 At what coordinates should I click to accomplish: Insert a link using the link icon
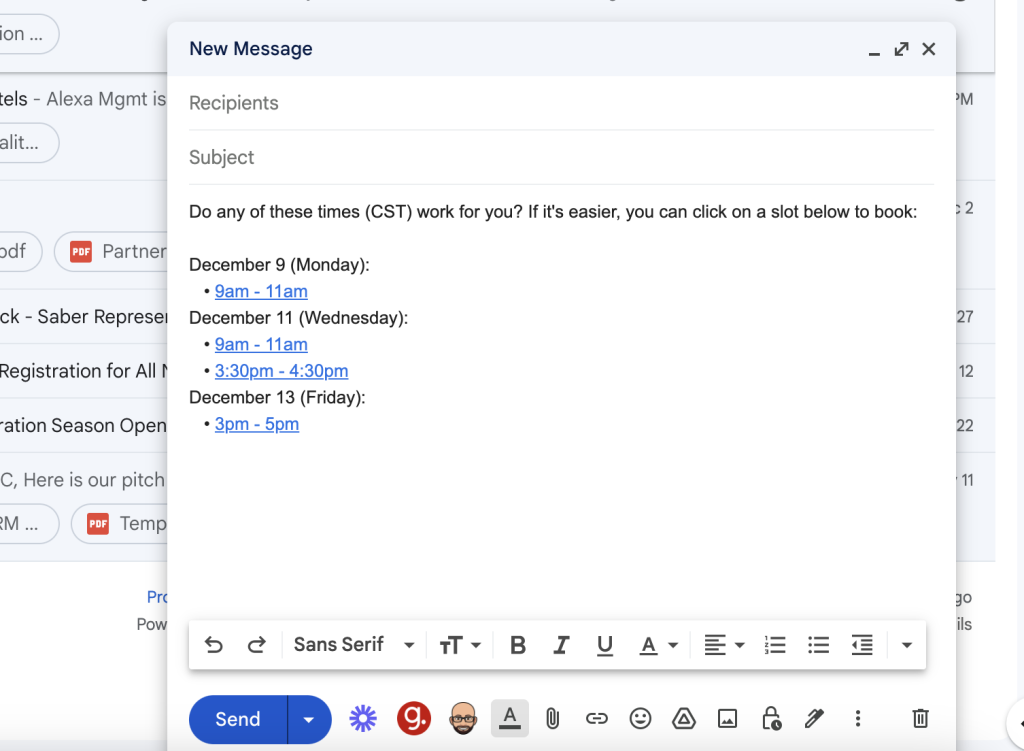pos(596,718)
